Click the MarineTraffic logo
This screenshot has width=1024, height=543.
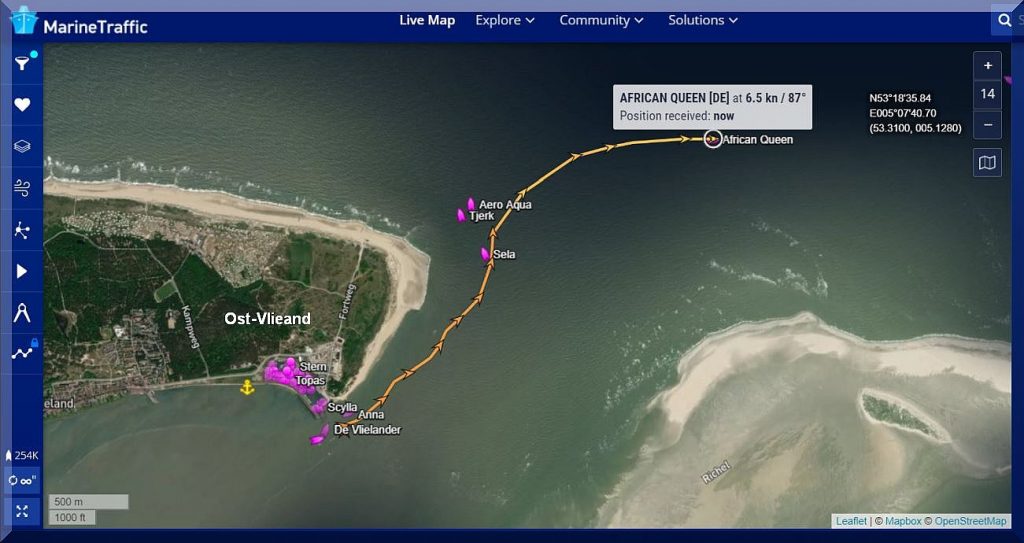[x=79, y=22]
